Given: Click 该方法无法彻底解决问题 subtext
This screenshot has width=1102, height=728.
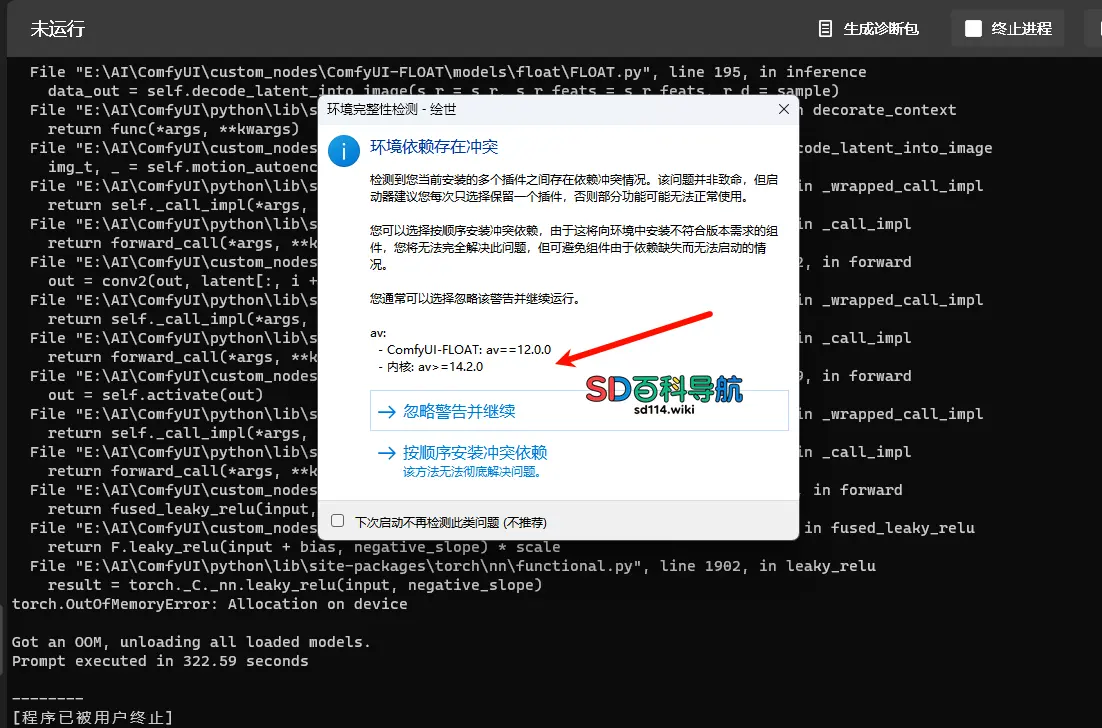Looking at the screenshot, I should click(x=472, y=472).
